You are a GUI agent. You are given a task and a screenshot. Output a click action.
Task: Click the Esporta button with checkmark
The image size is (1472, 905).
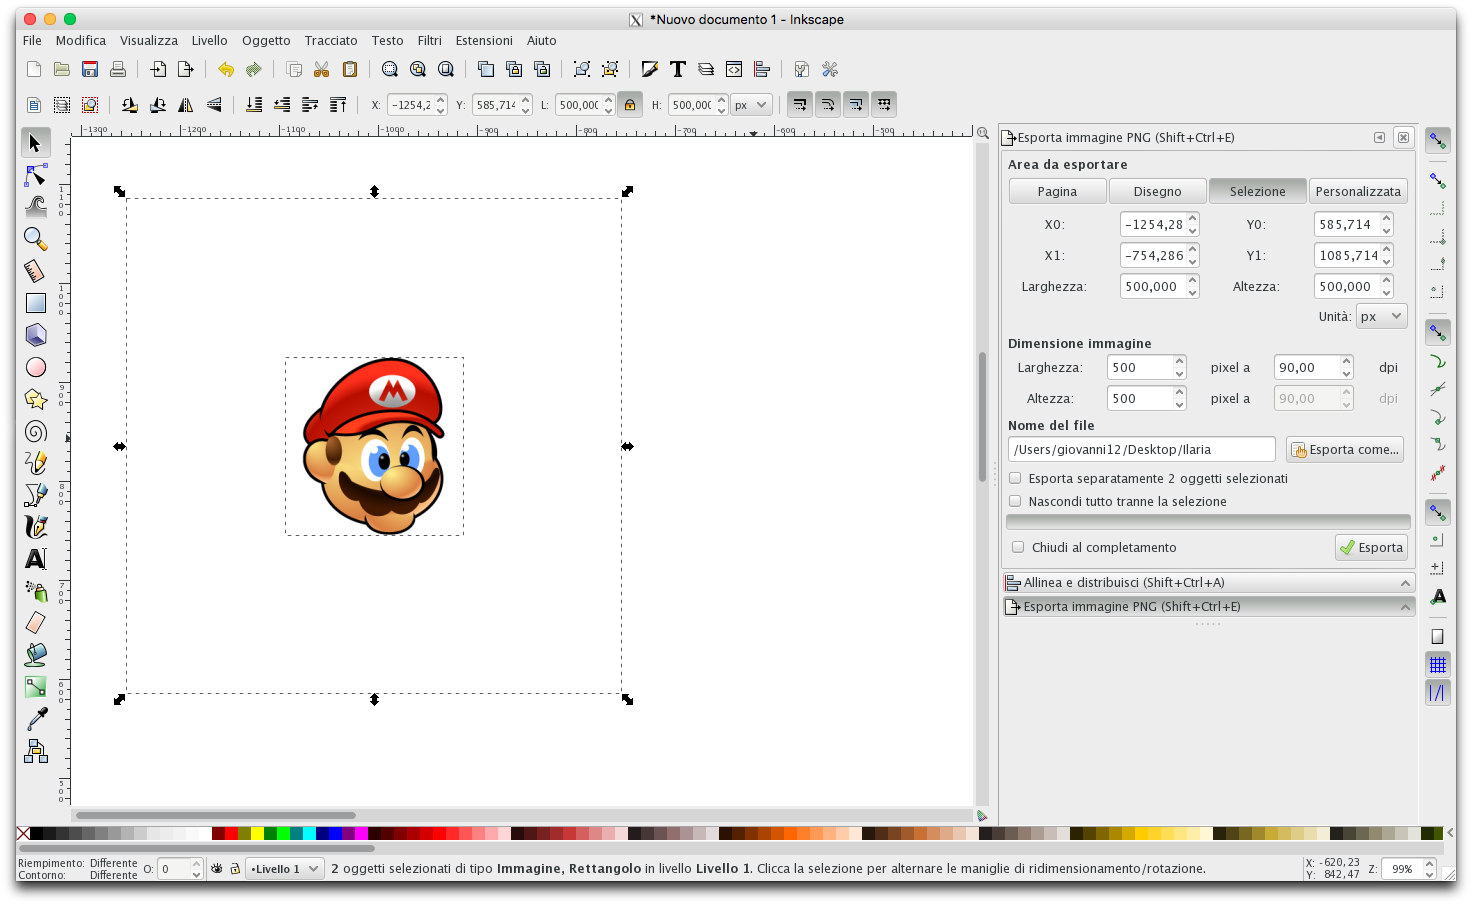coord(1371,547)
